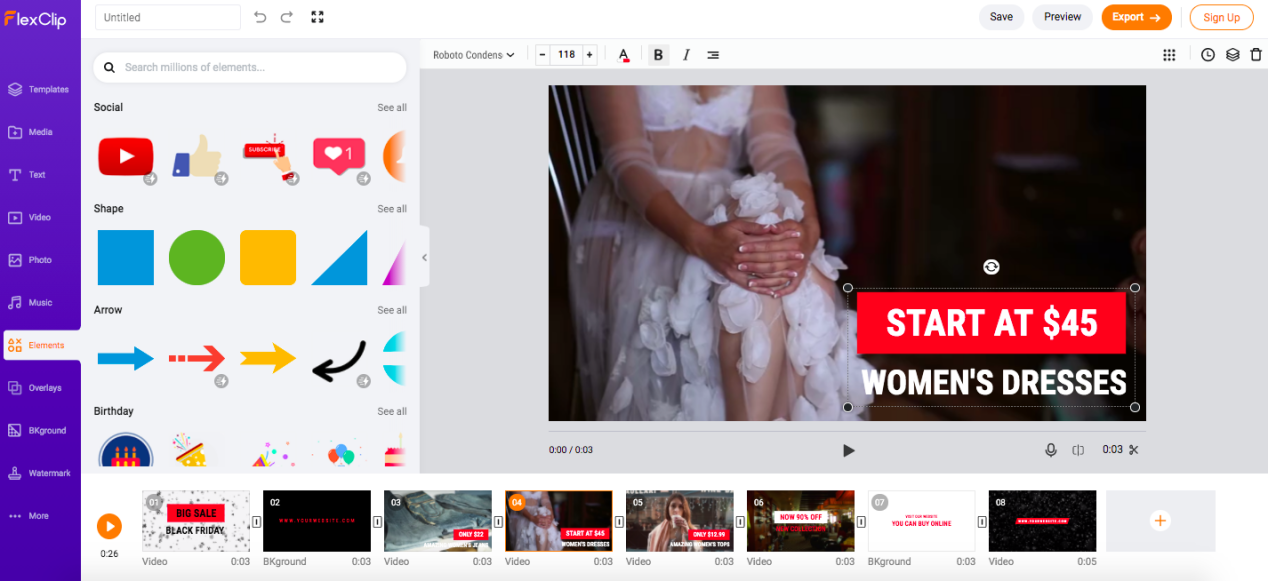Screen dimensions: 1268x581
Task: Open the text color picker
Action: [x=624, y=55]
